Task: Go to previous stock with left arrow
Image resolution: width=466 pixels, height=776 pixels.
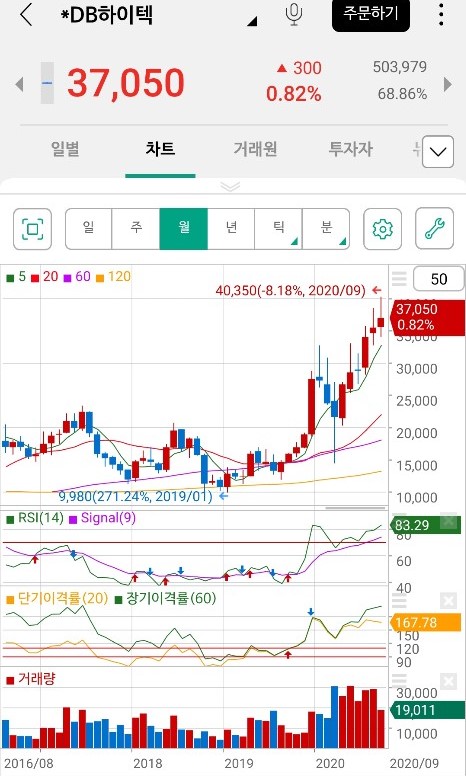Action: click(x=19, y=84)
